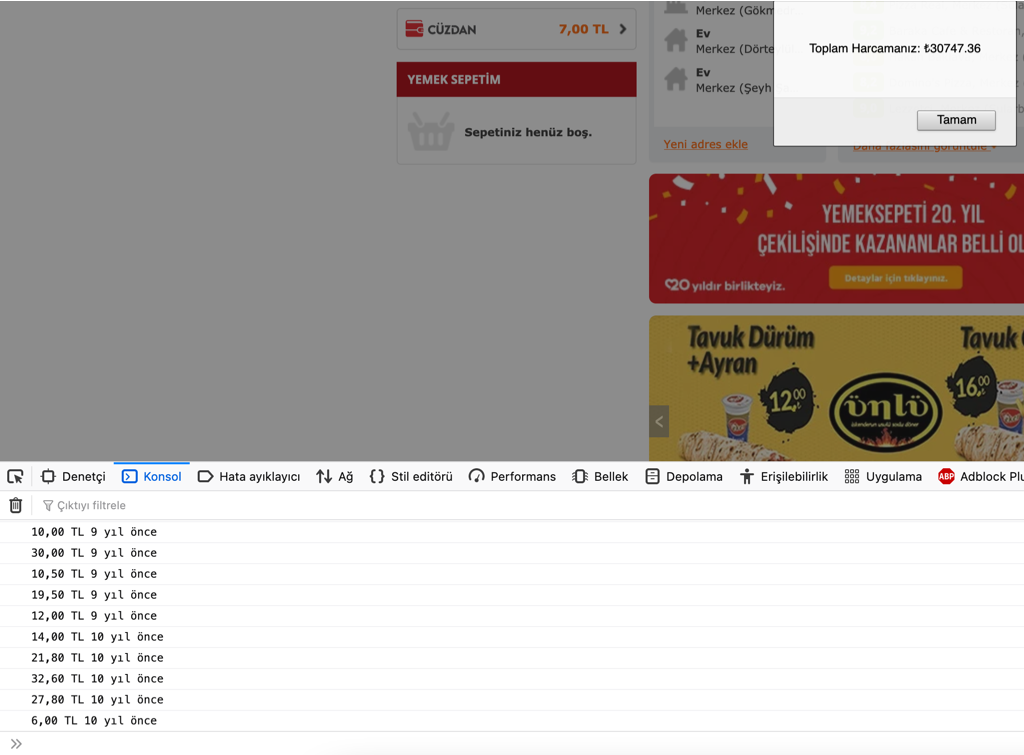Image resolution: width=1024 pixels, height=755 pixels.
Task: Click the house icon beside Merkez (Şeyh
Action: [676, 79]
